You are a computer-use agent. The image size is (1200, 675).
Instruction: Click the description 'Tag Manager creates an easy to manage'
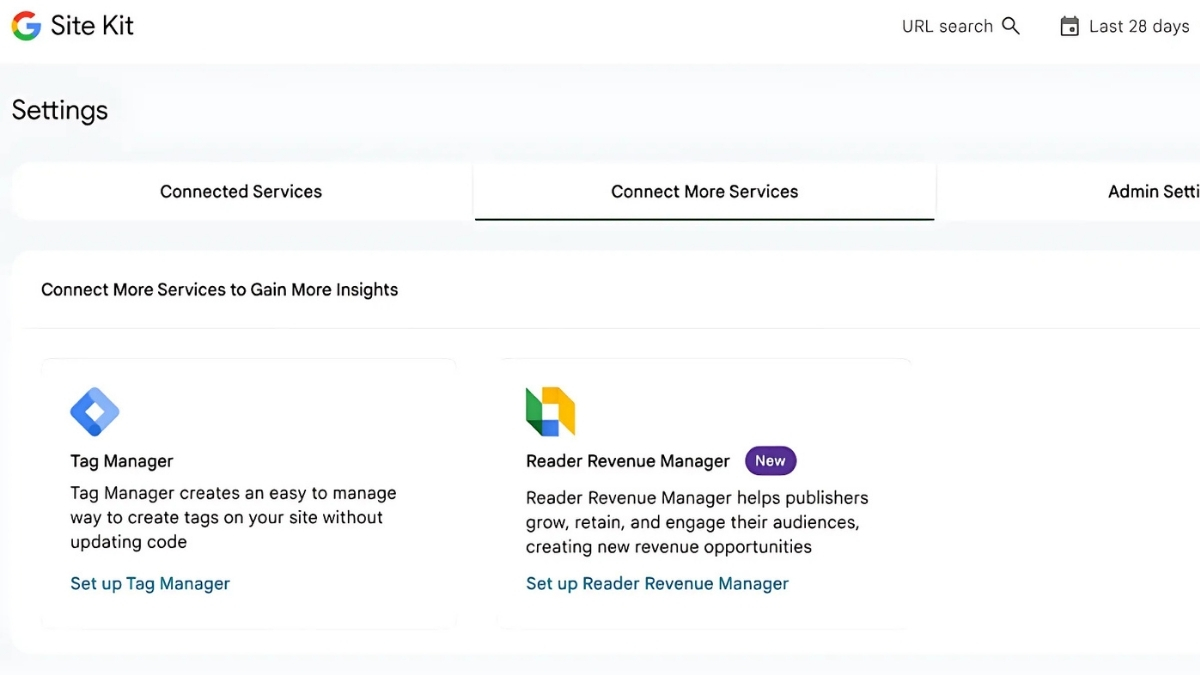[233, 493]
